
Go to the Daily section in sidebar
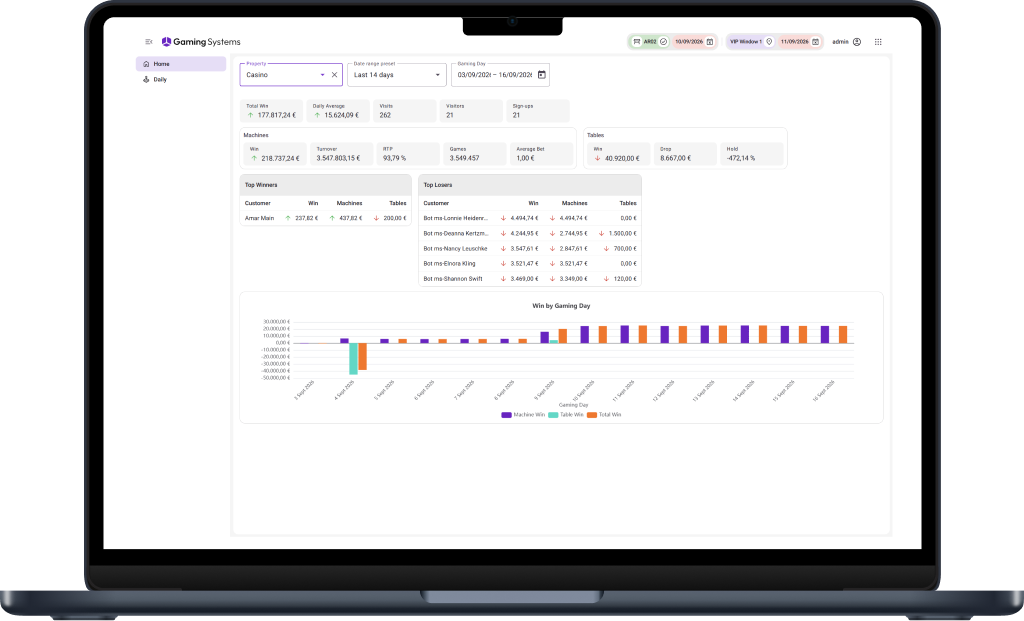coord(181,80)
